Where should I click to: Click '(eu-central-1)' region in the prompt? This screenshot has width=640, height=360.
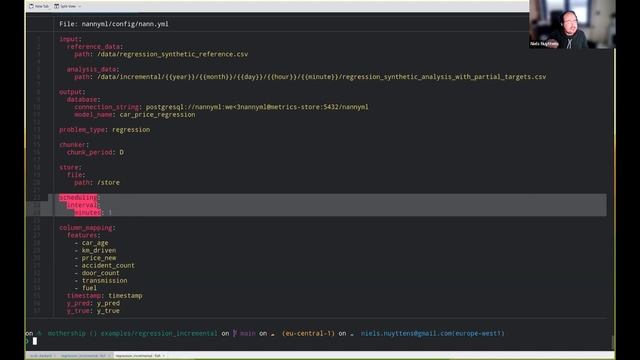(308, 333)
